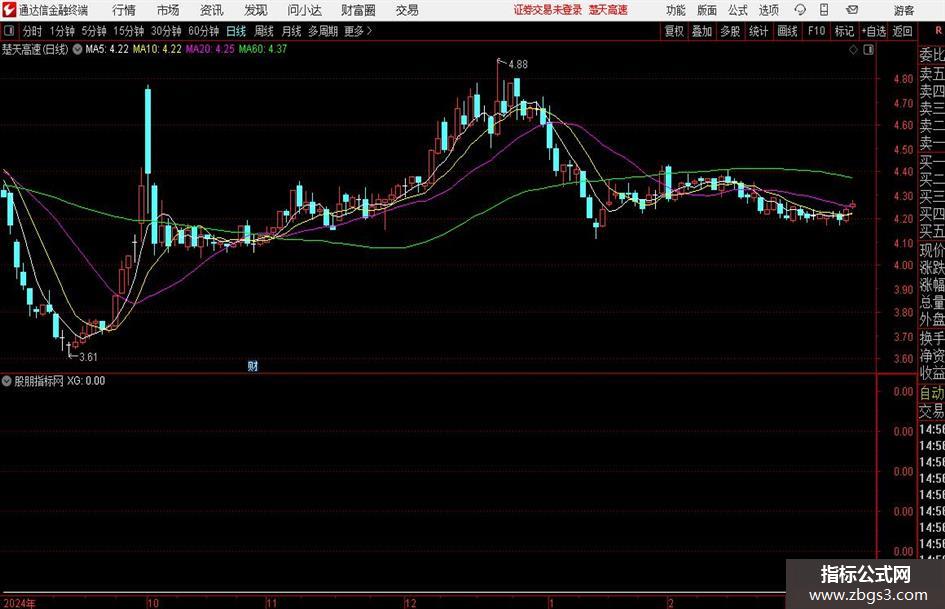Select the 日线 daily chart tab
This screenshot has height=609, width=945.
pos(236,31)
